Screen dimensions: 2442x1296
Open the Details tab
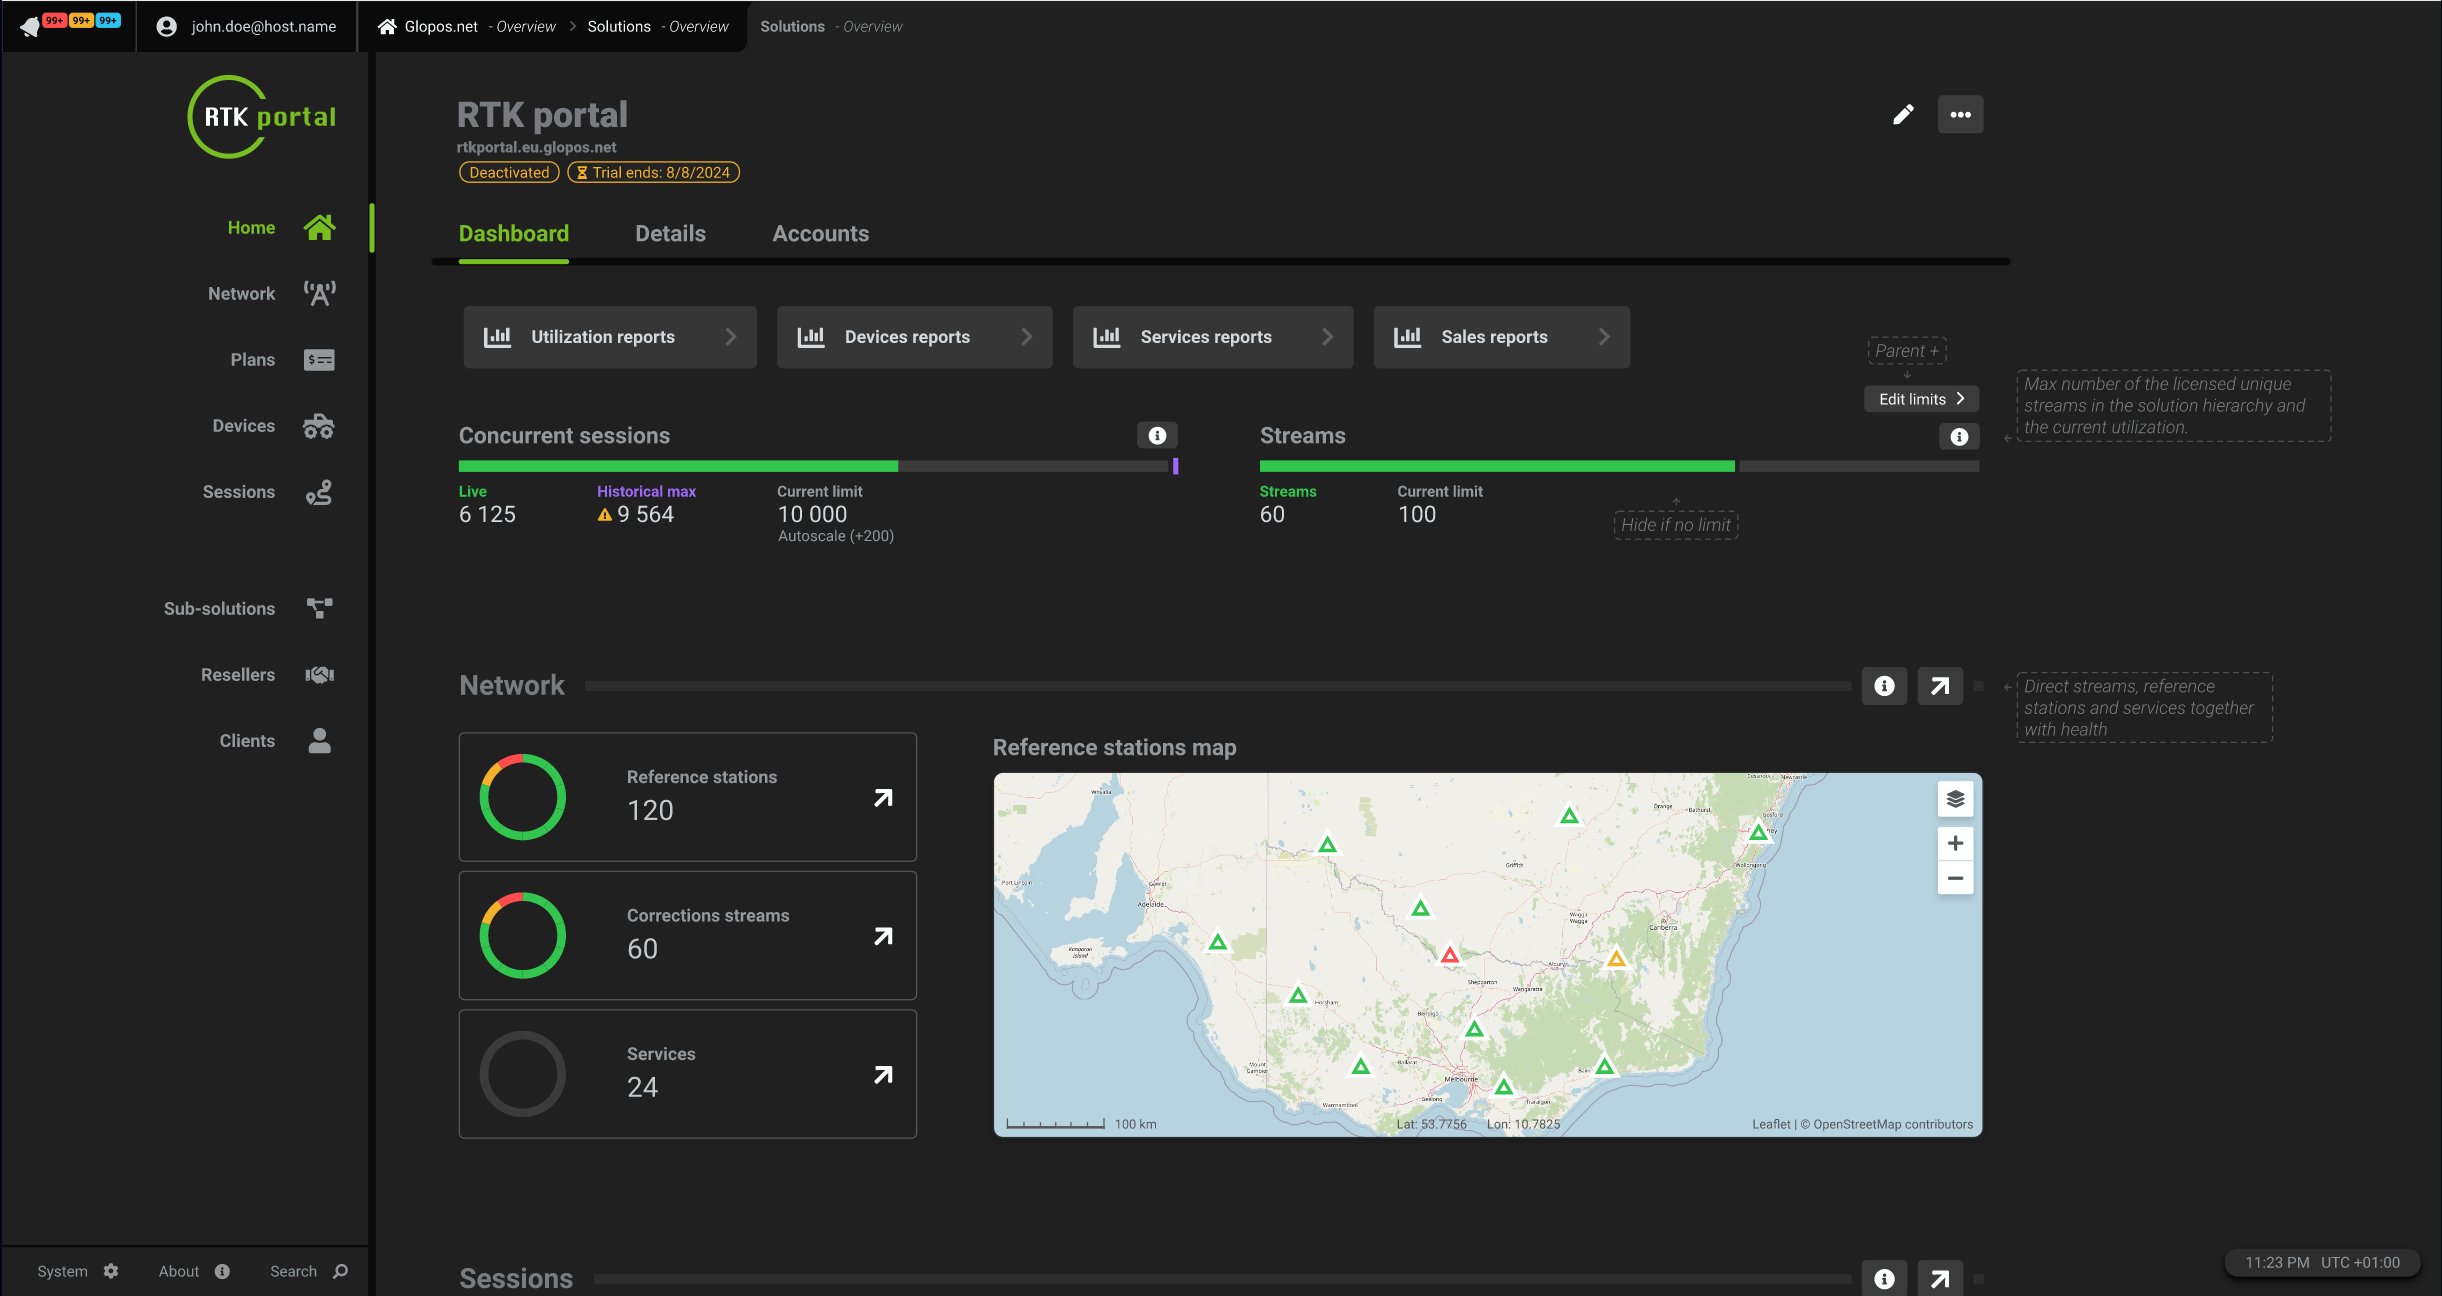click(x=670, y=233)
